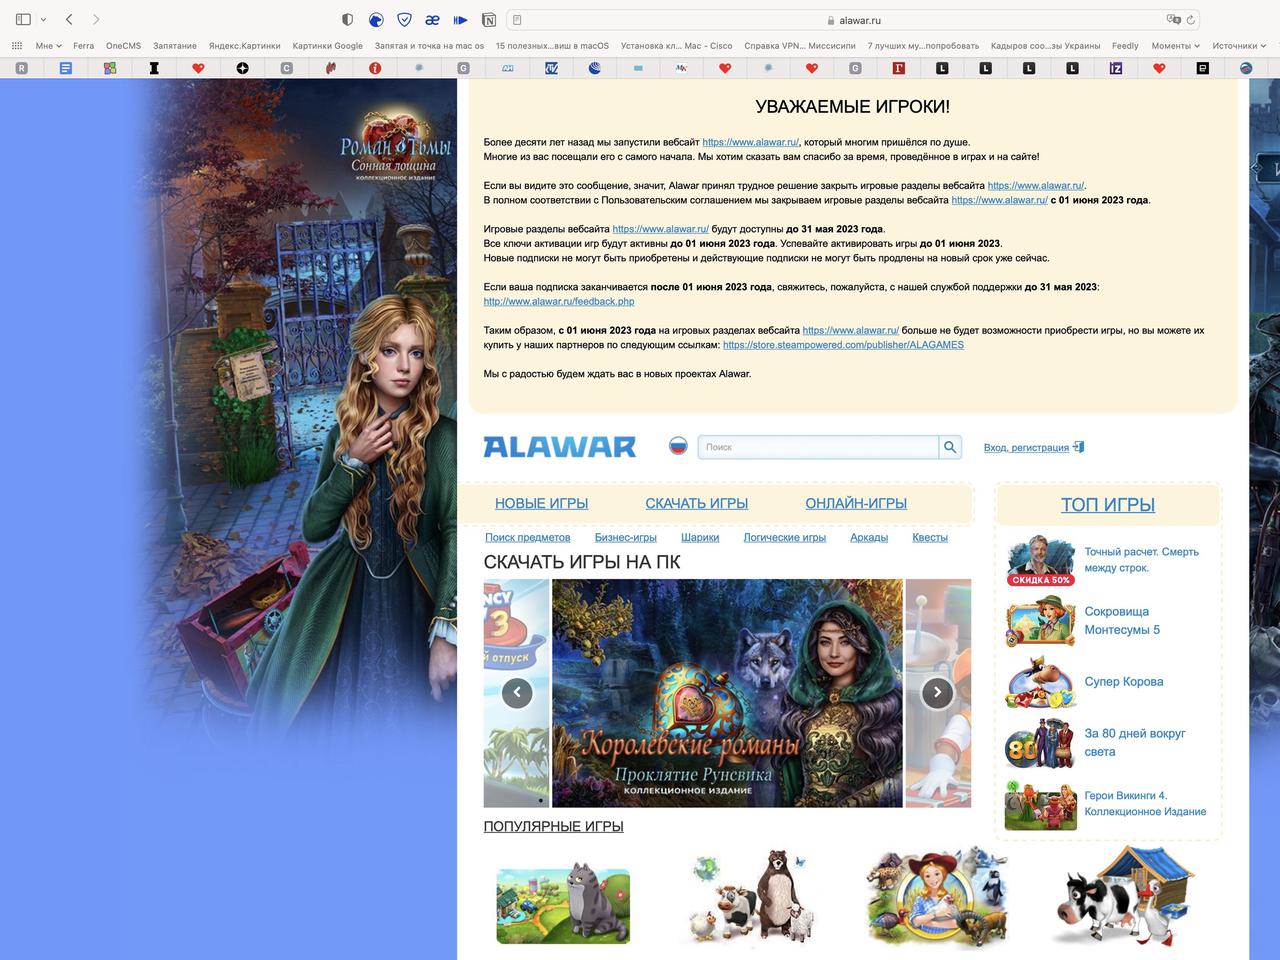1280x960 pixels.
Task: Switch to the blue document pinned tab
Action: pyautogui.click(x=65, y=68)
